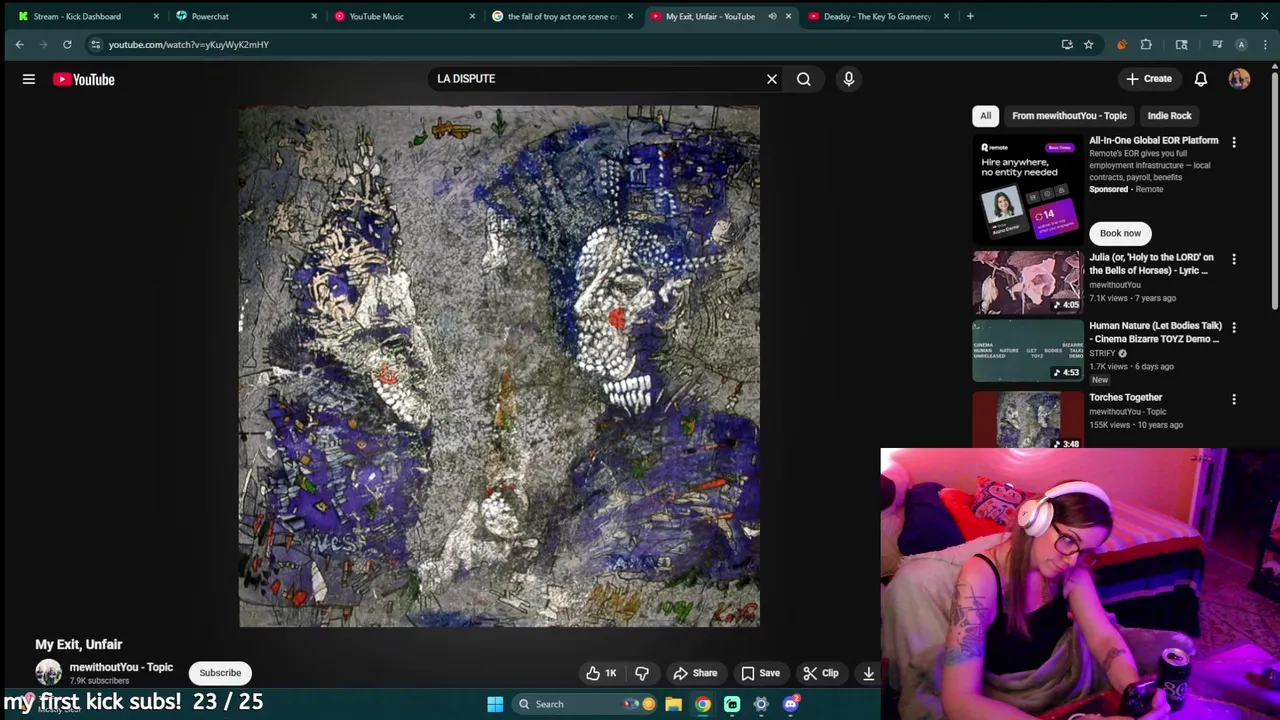Switch to the fall of troy Google tab
The height and width of the screenshot is (720, 1280).
(x=563, y=16)
